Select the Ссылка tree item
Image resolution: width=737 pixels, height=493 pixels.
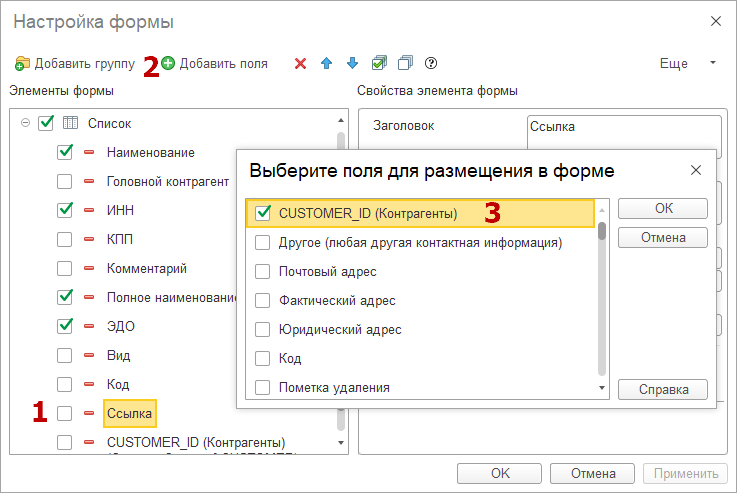pyautogui.click(x=129, y=413)
